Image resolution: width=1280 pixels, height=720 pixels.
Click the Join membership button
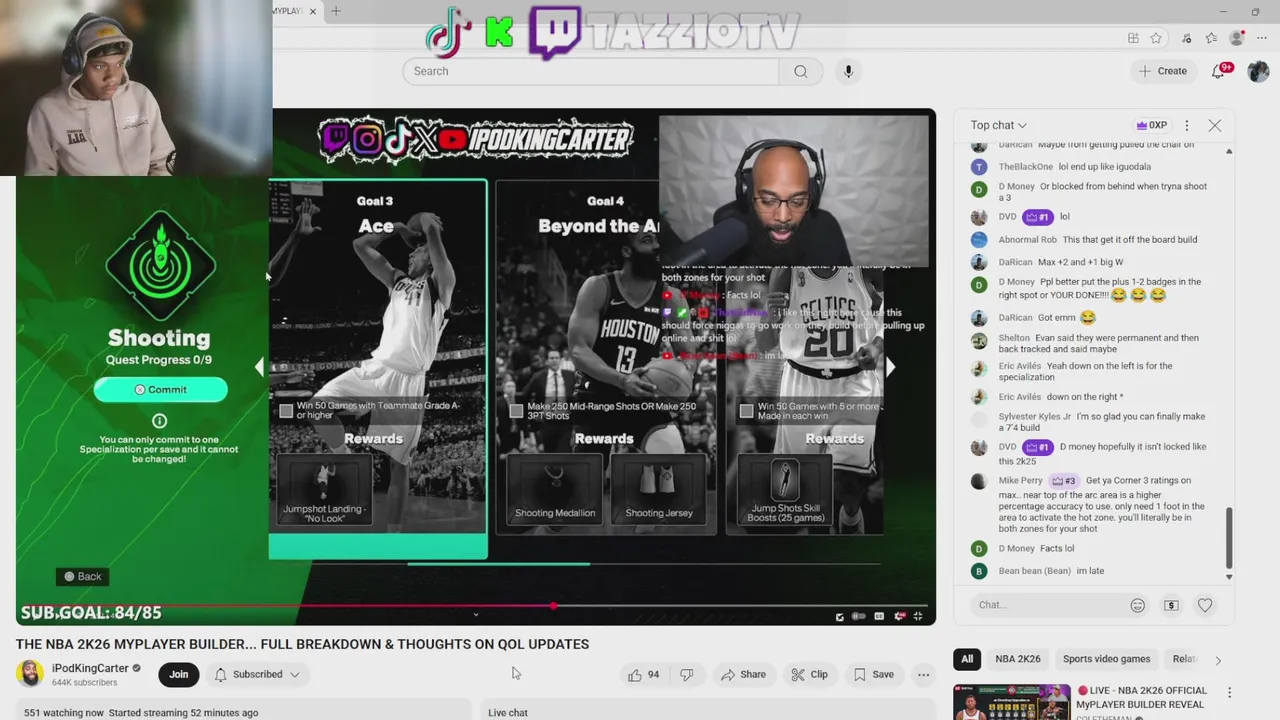178,675
